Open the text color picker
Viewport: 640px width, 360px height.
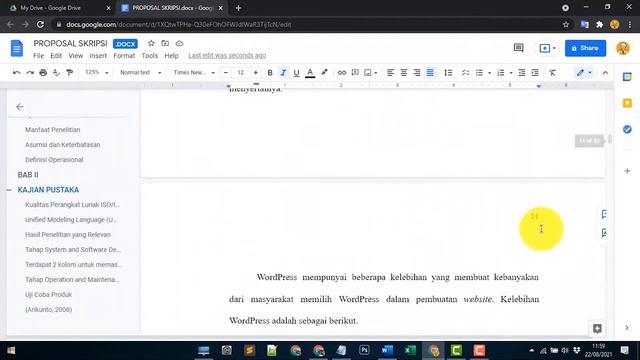click(310, 73)
